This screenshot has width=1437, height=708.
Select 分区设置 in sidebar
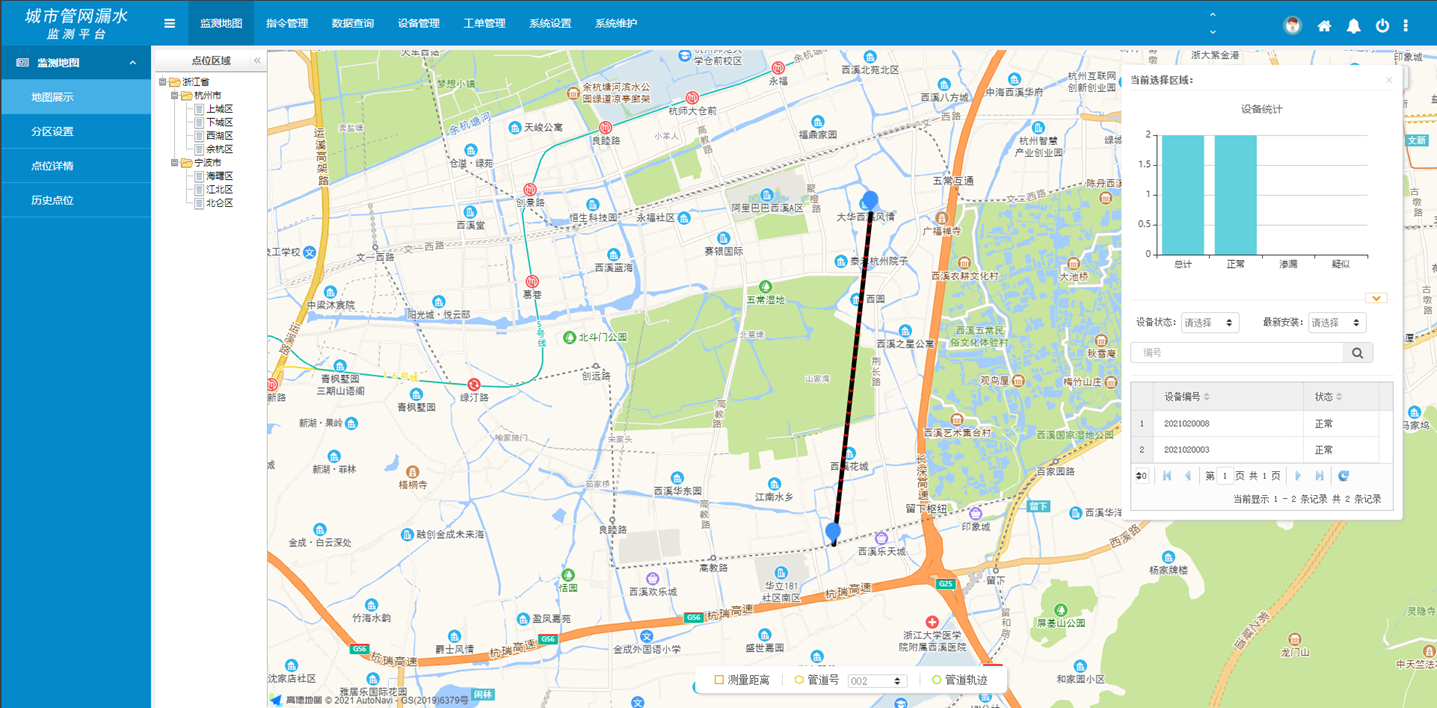click(x=75, y=132)
